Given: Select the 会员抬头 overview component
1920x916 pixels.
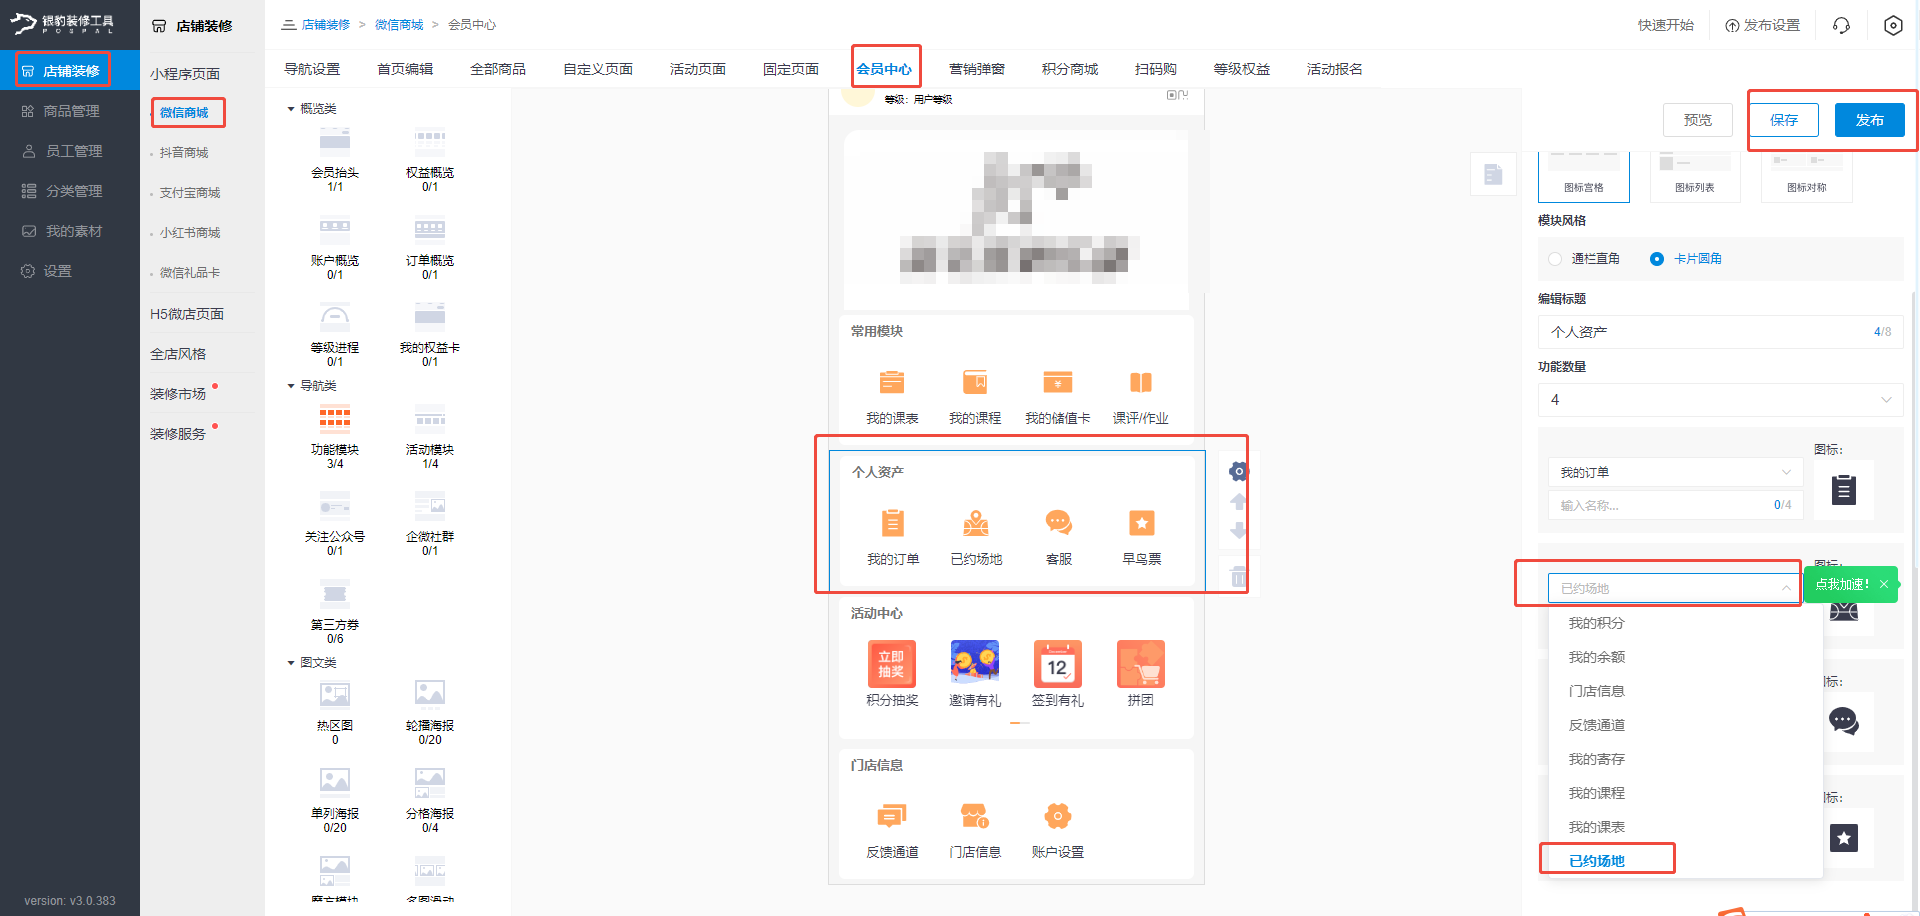Looking at the screenshot, I should [334, 150].
